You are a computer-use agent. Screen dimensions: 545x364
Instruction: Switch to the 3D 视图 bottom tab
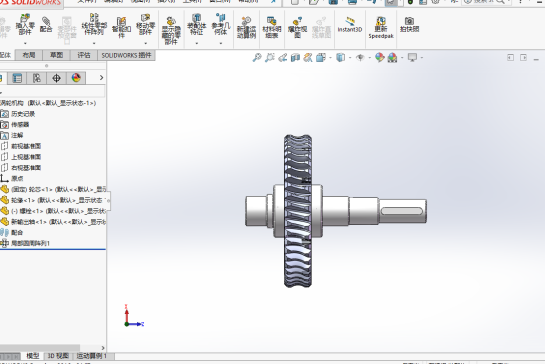click(x=58, y=356)
